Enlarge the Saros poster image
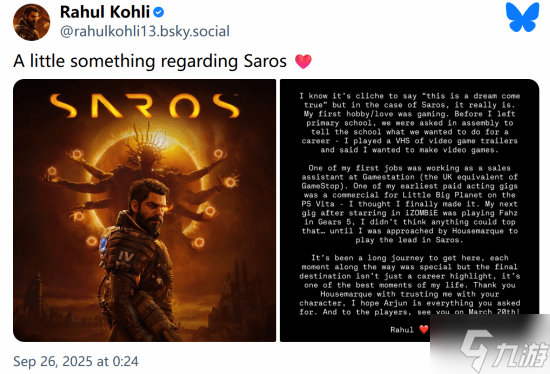The height and width of the screenshot is (374, 550). coord(145,211)
